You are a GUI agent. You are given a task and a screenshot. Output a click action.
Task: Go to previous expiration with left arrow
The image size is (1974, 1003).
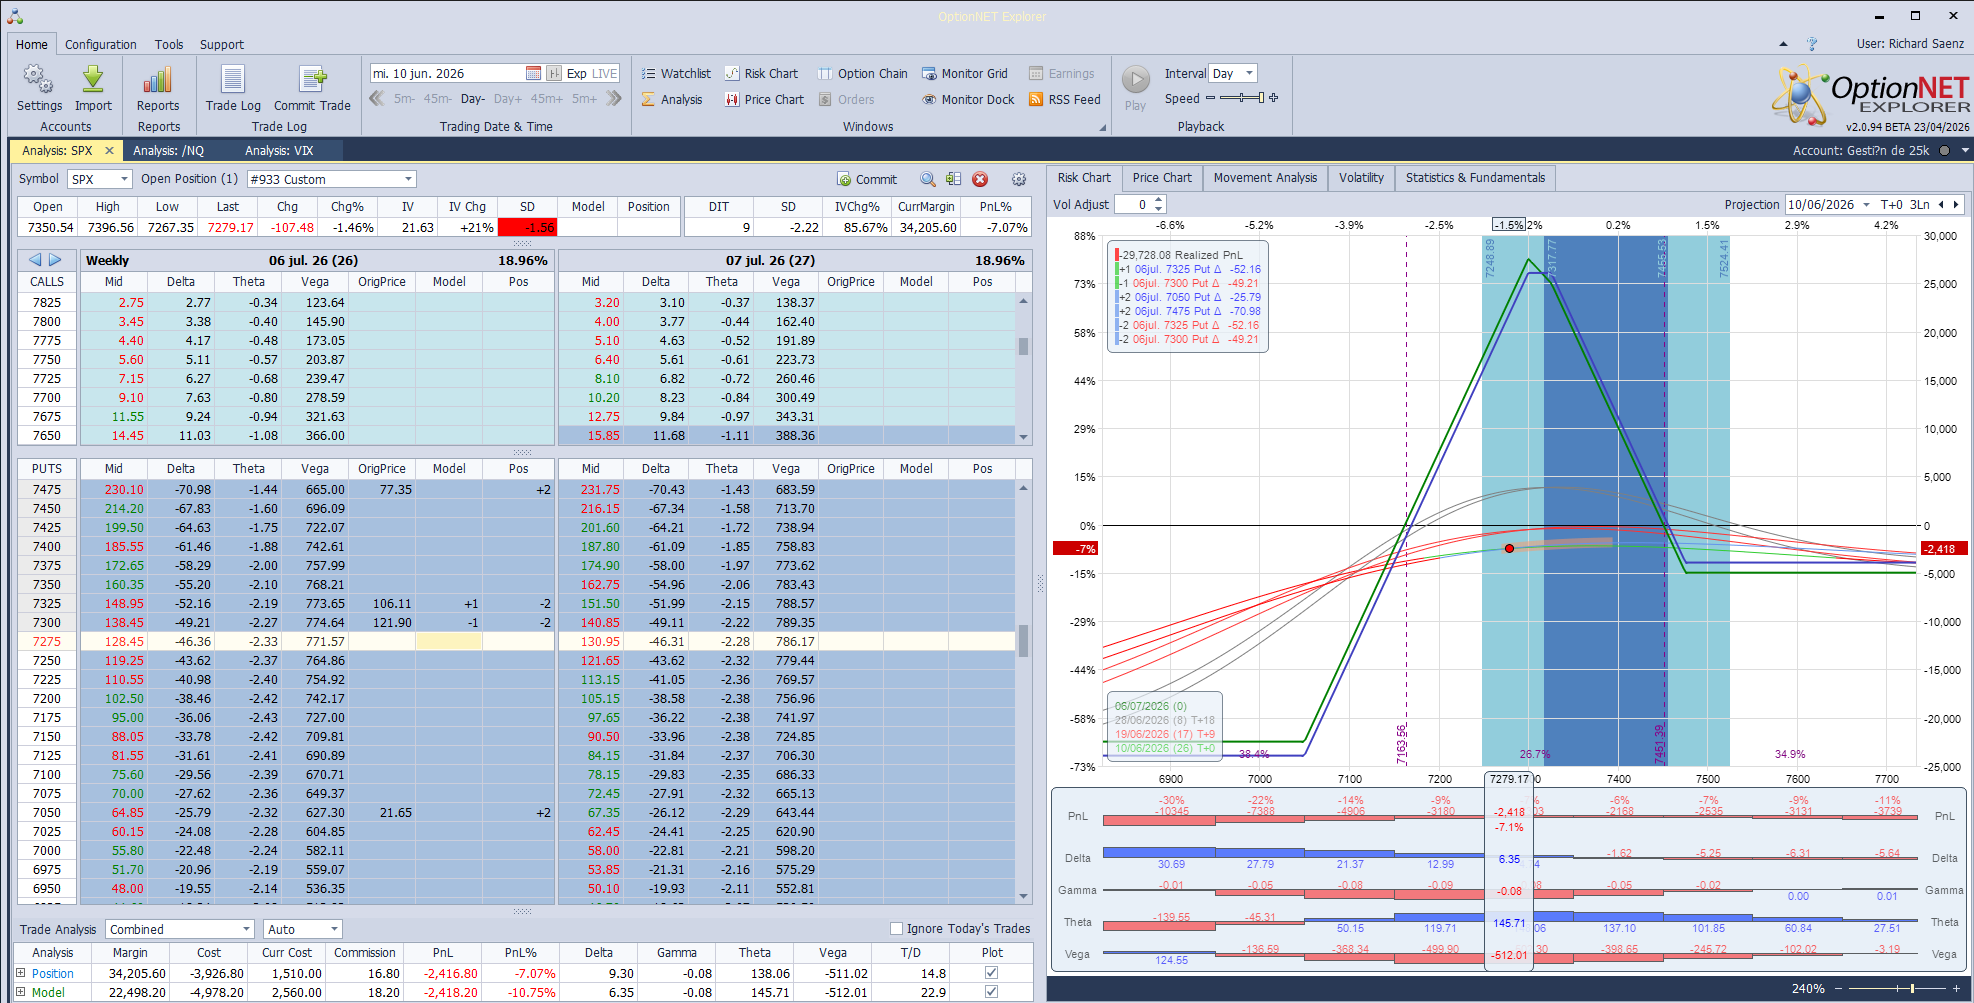coord(35,260)
